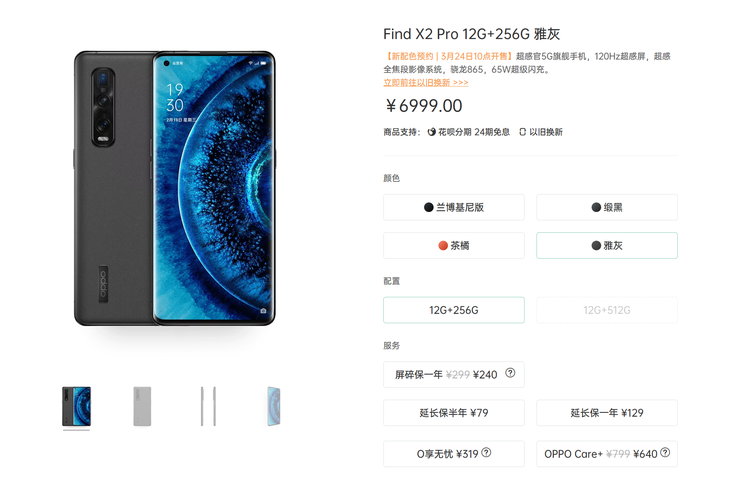Click help icon beside 屏碎保一年 service
Screen dimensions: 730x481
(510, 373)
